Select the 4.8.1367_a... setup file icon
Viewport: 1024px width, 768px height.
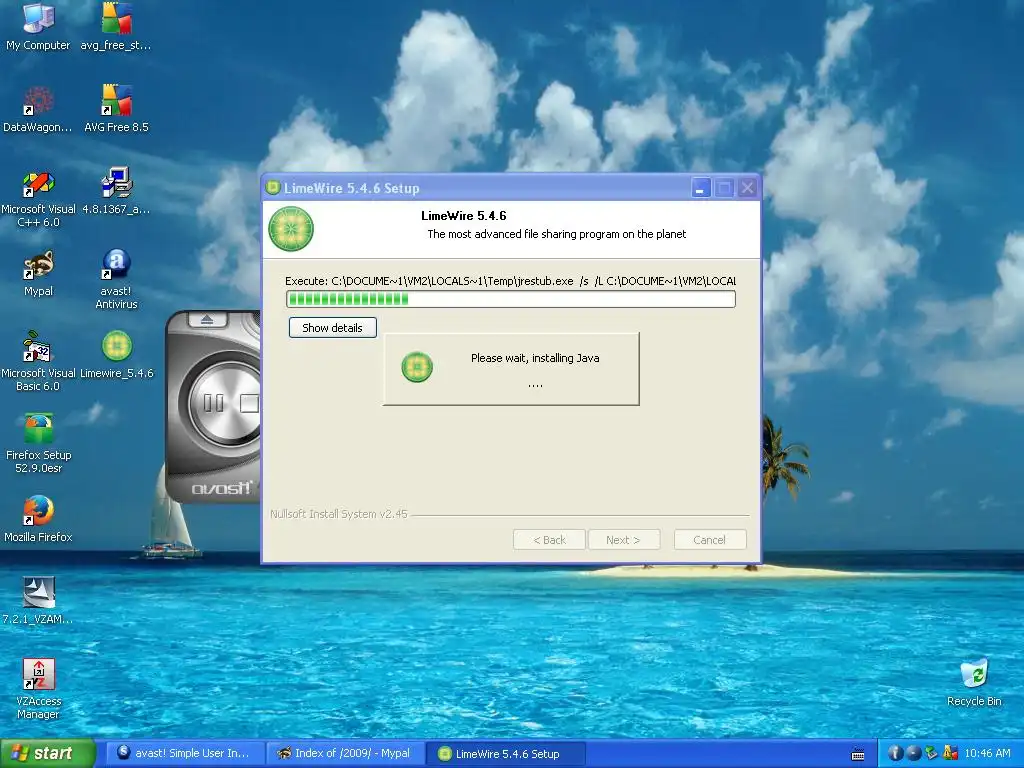tap(116, 191)
